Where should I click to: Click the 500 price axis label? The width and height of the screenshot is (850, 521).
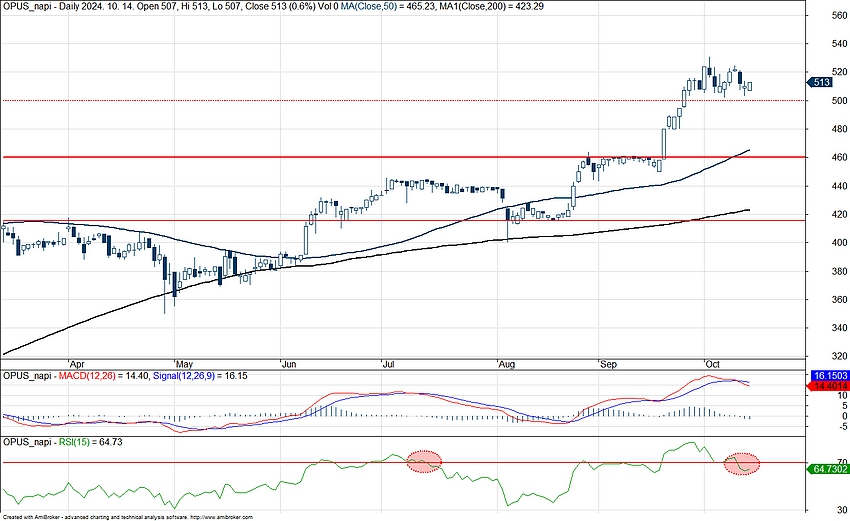[840, 101]
